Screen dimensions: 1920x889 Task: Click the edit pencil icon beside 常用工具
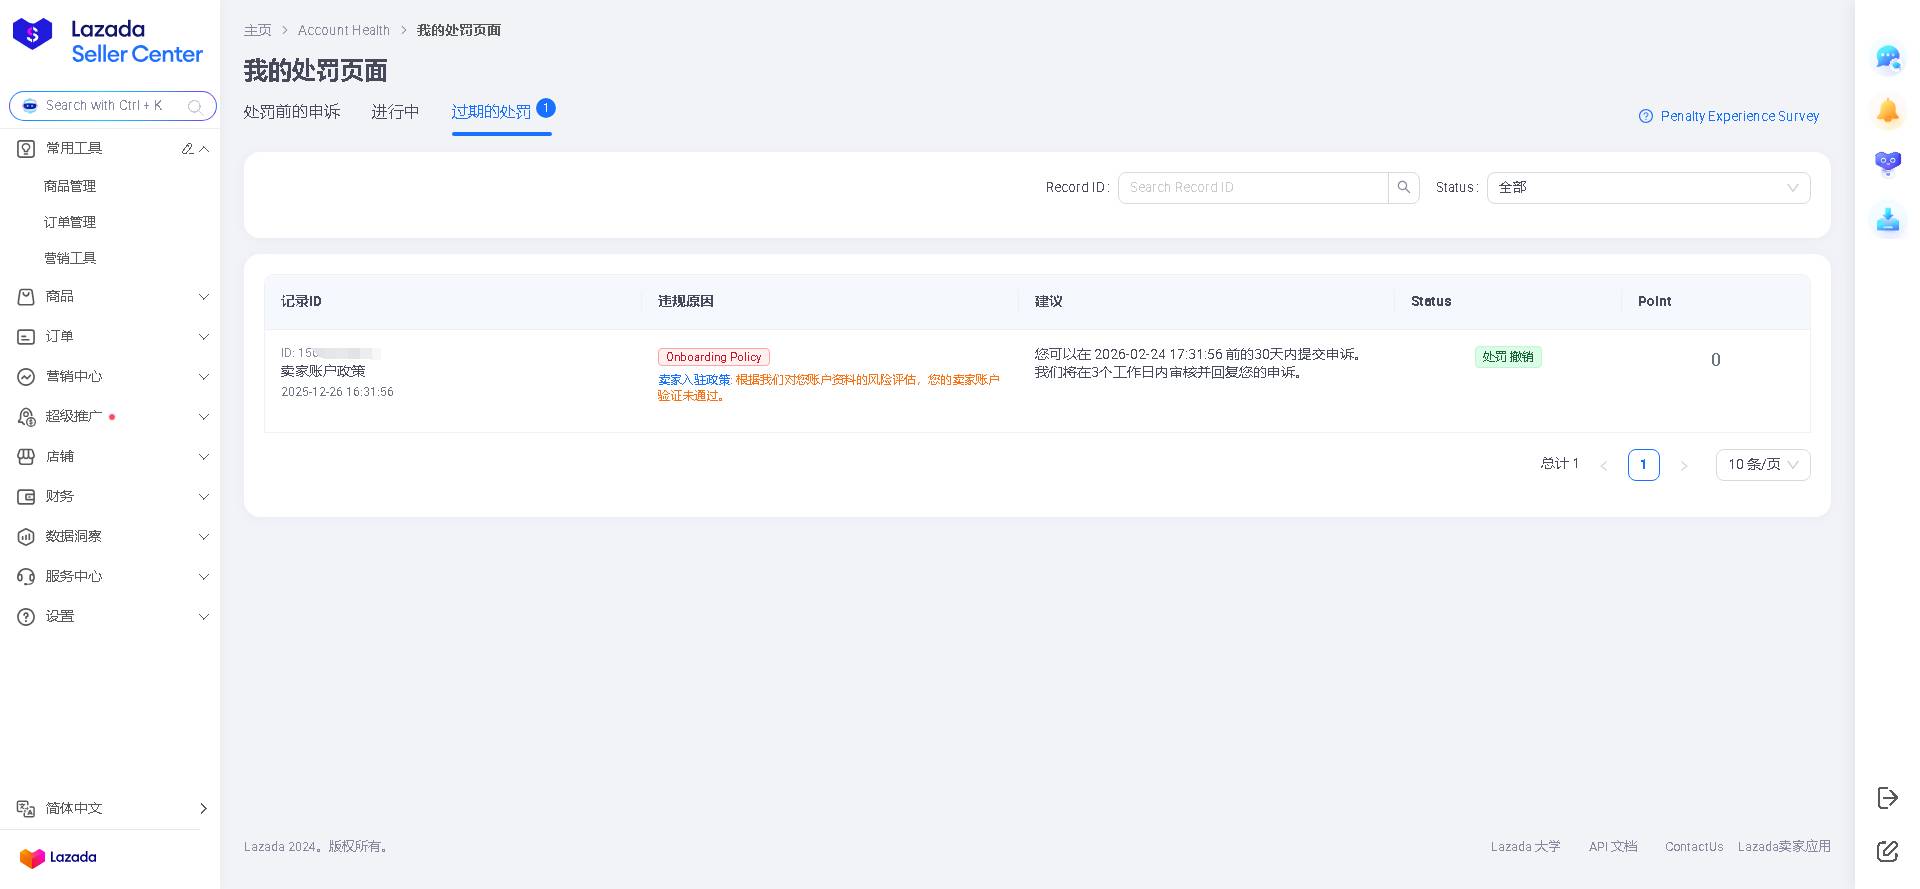pos(187,148)
